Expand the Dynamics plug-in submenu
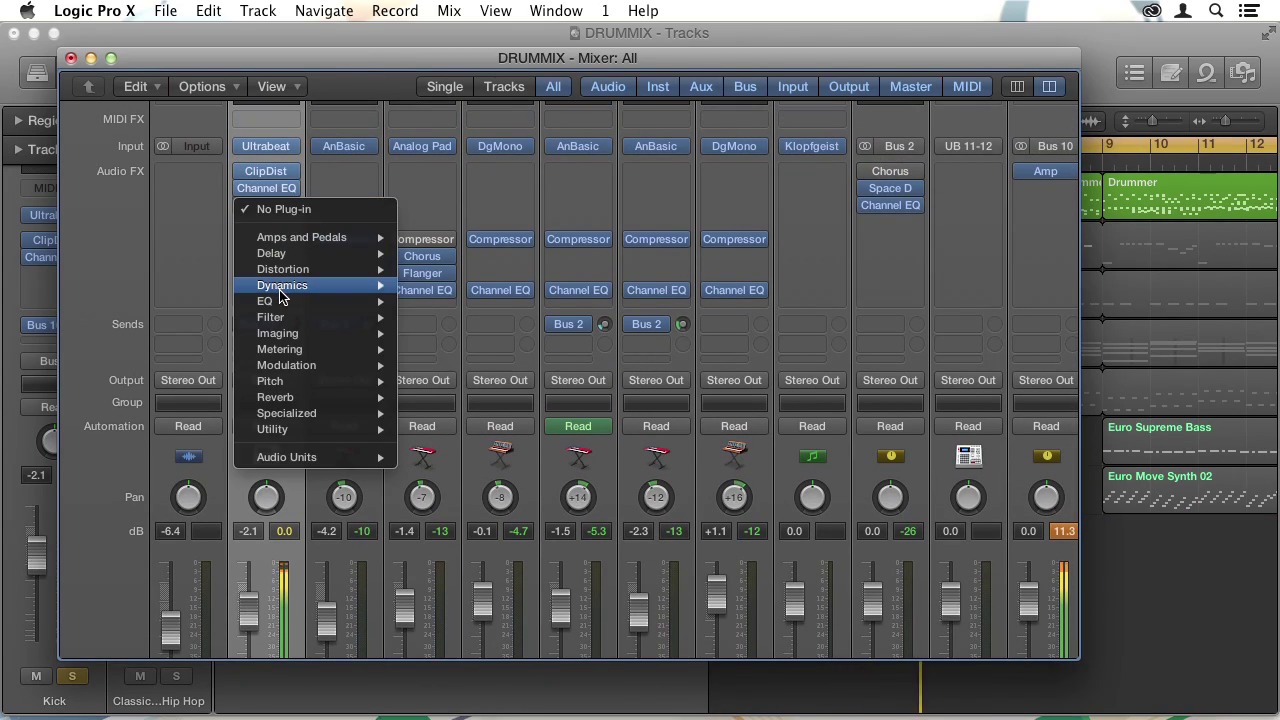This screenshot has width=1280, height=720. click(282, 286)
